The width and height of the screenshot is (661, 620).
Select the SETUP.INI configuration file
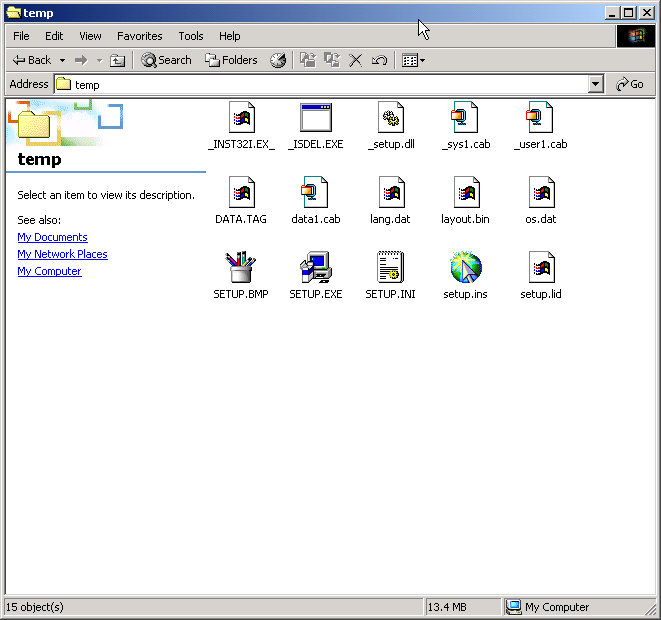tap(390, 268)
